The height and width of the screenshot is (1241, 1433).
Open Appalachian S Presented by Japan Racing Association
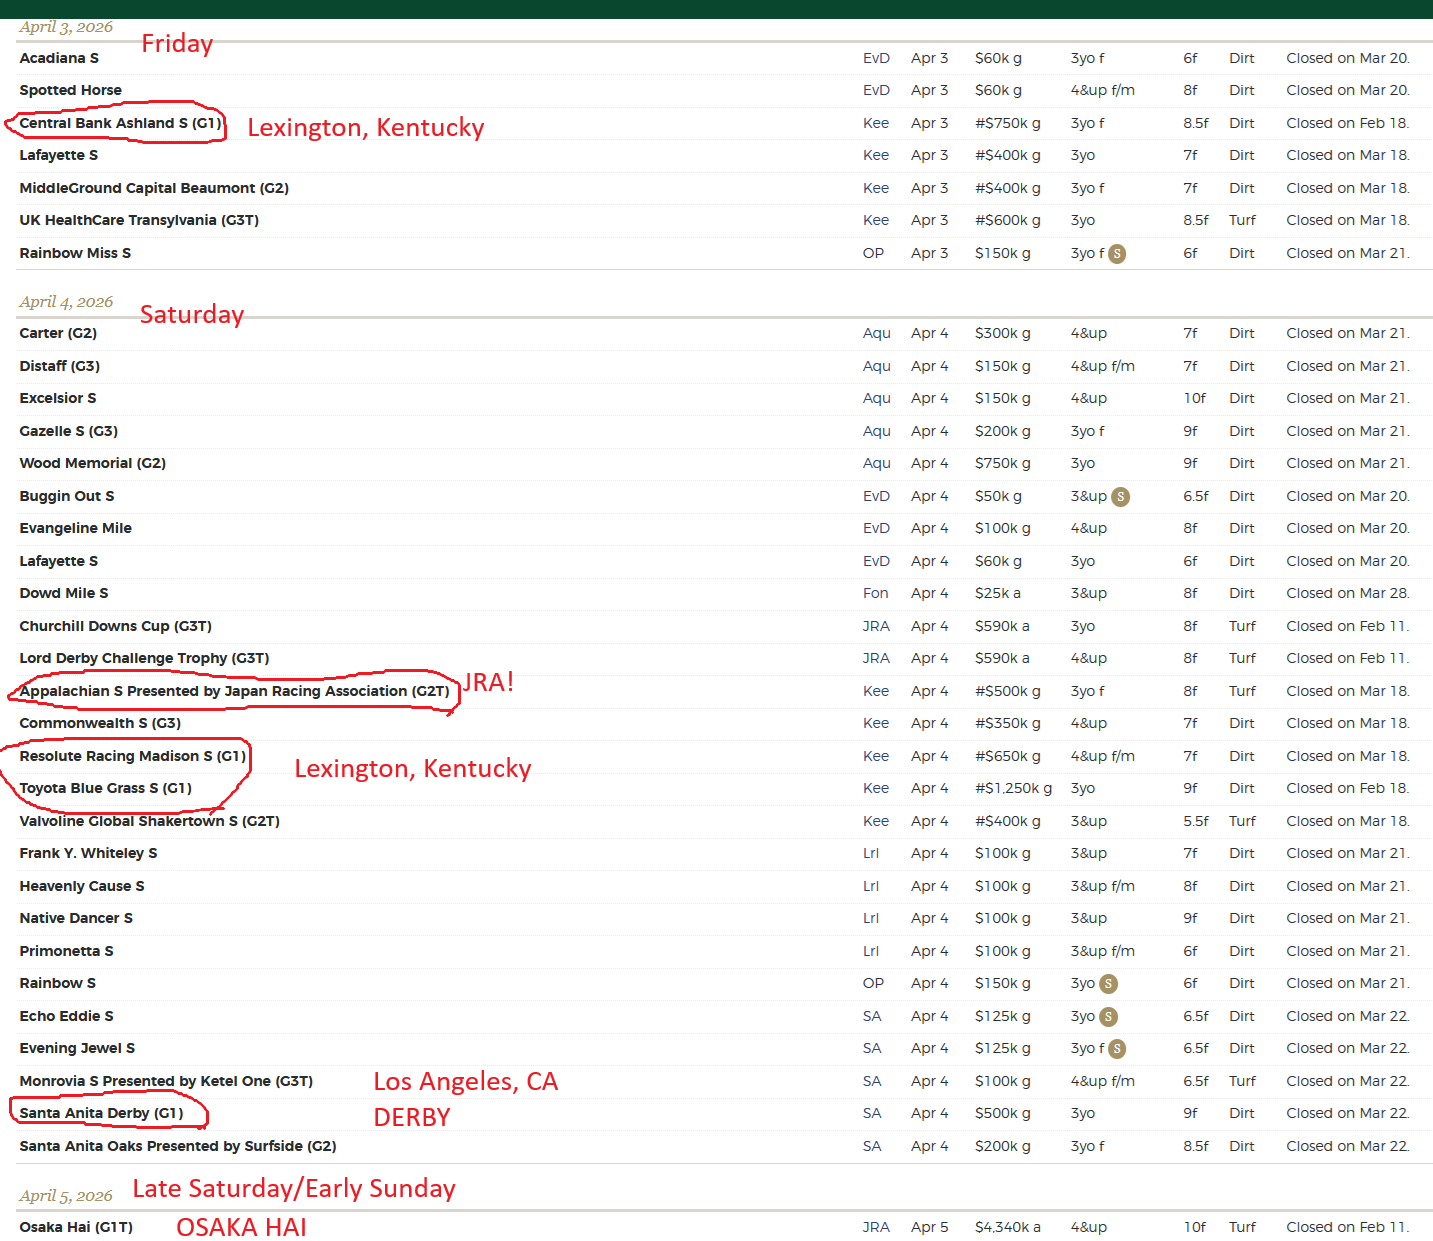click(235, 691)
